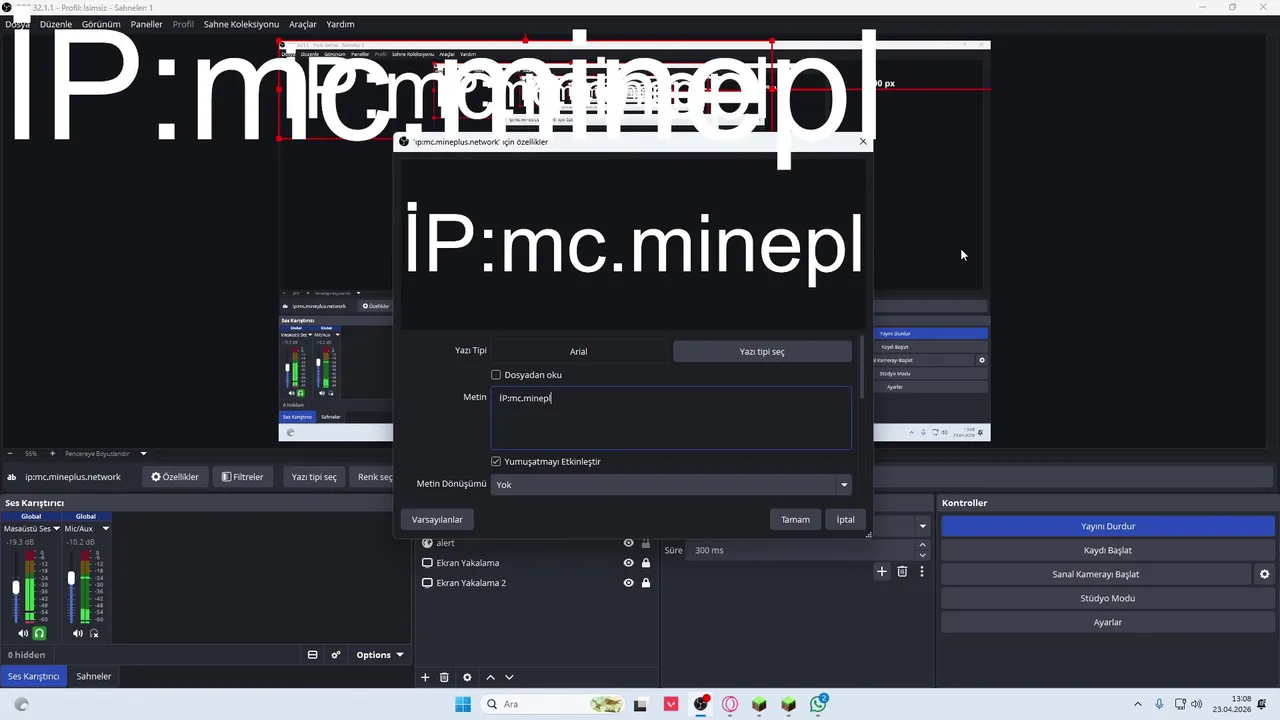1280x720 pixels.
Task: Cancel the dialog with İptal
Action: (x=846, y=519)
